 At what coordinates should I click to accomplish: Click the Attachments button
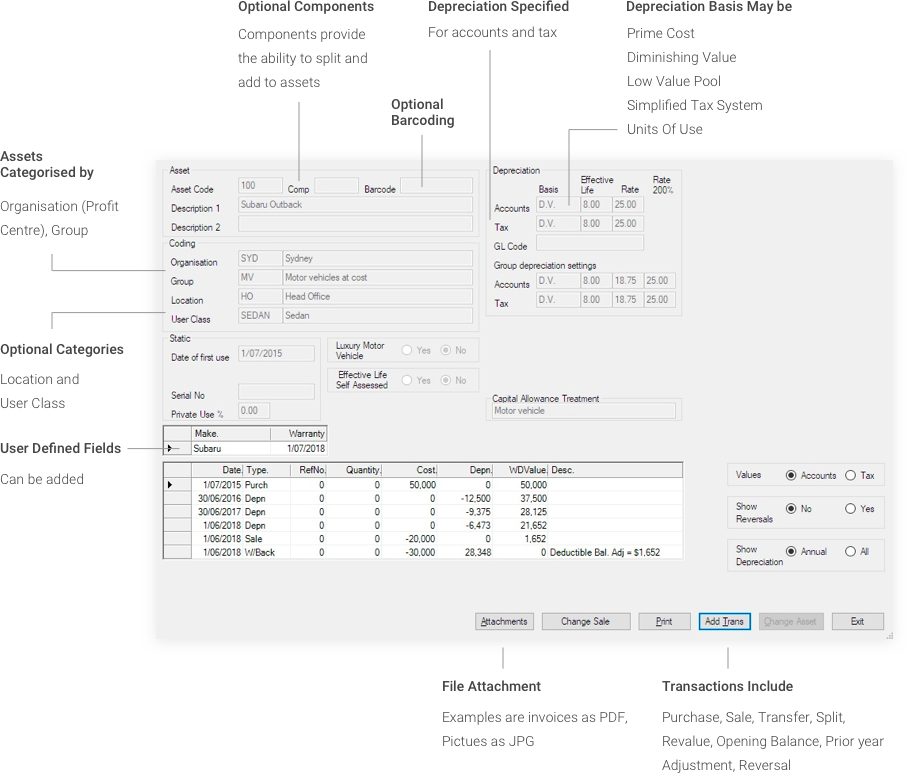point(504,621)
